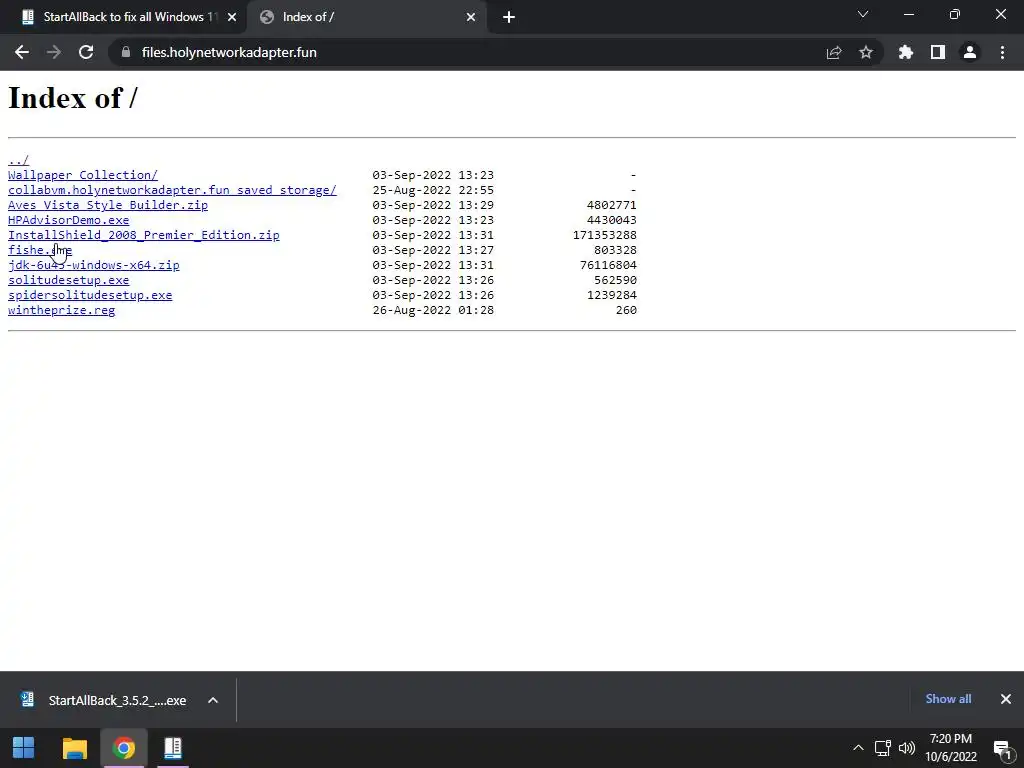Download wintheprize.reg file

61,310
